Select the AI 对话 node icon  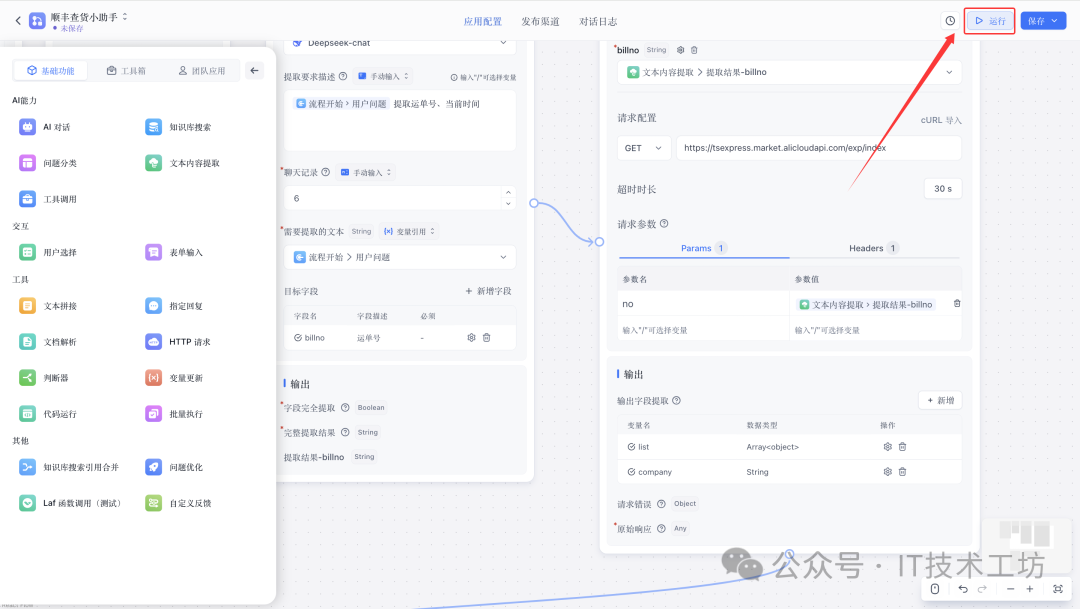click(x=28, y=127)
